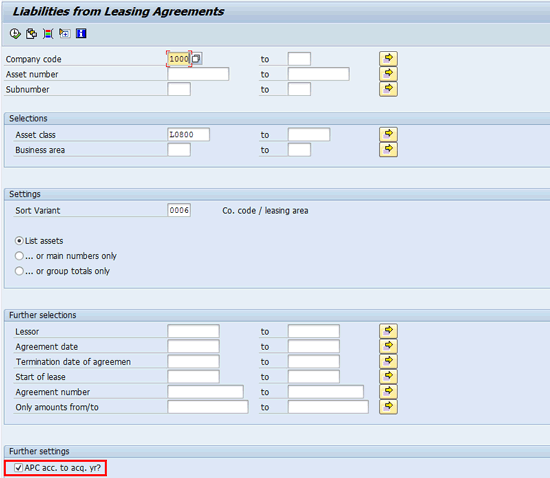Click the Asset class field with L0800
The width and height of the screenshot is (550, 478).
[x=189, y=134]
